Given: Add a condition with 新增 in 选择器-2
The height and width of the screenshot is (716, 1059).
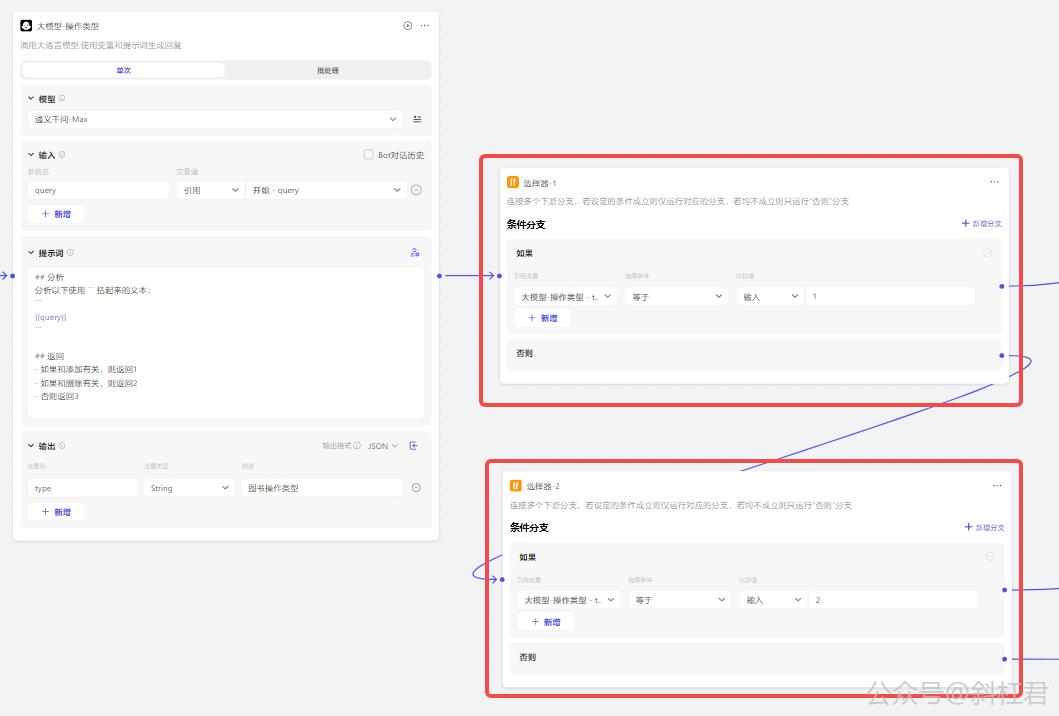Looking at the screenshot, I should coord(546,622).
